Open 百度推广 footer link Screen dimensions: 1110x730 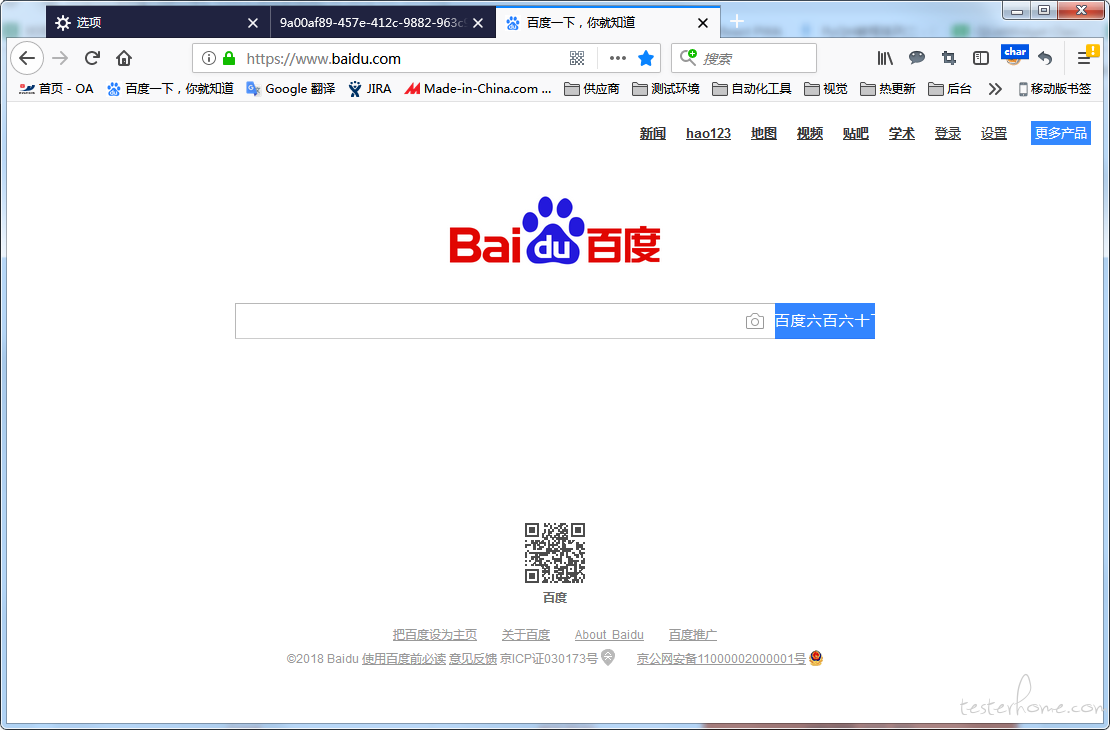coord(693,634)
